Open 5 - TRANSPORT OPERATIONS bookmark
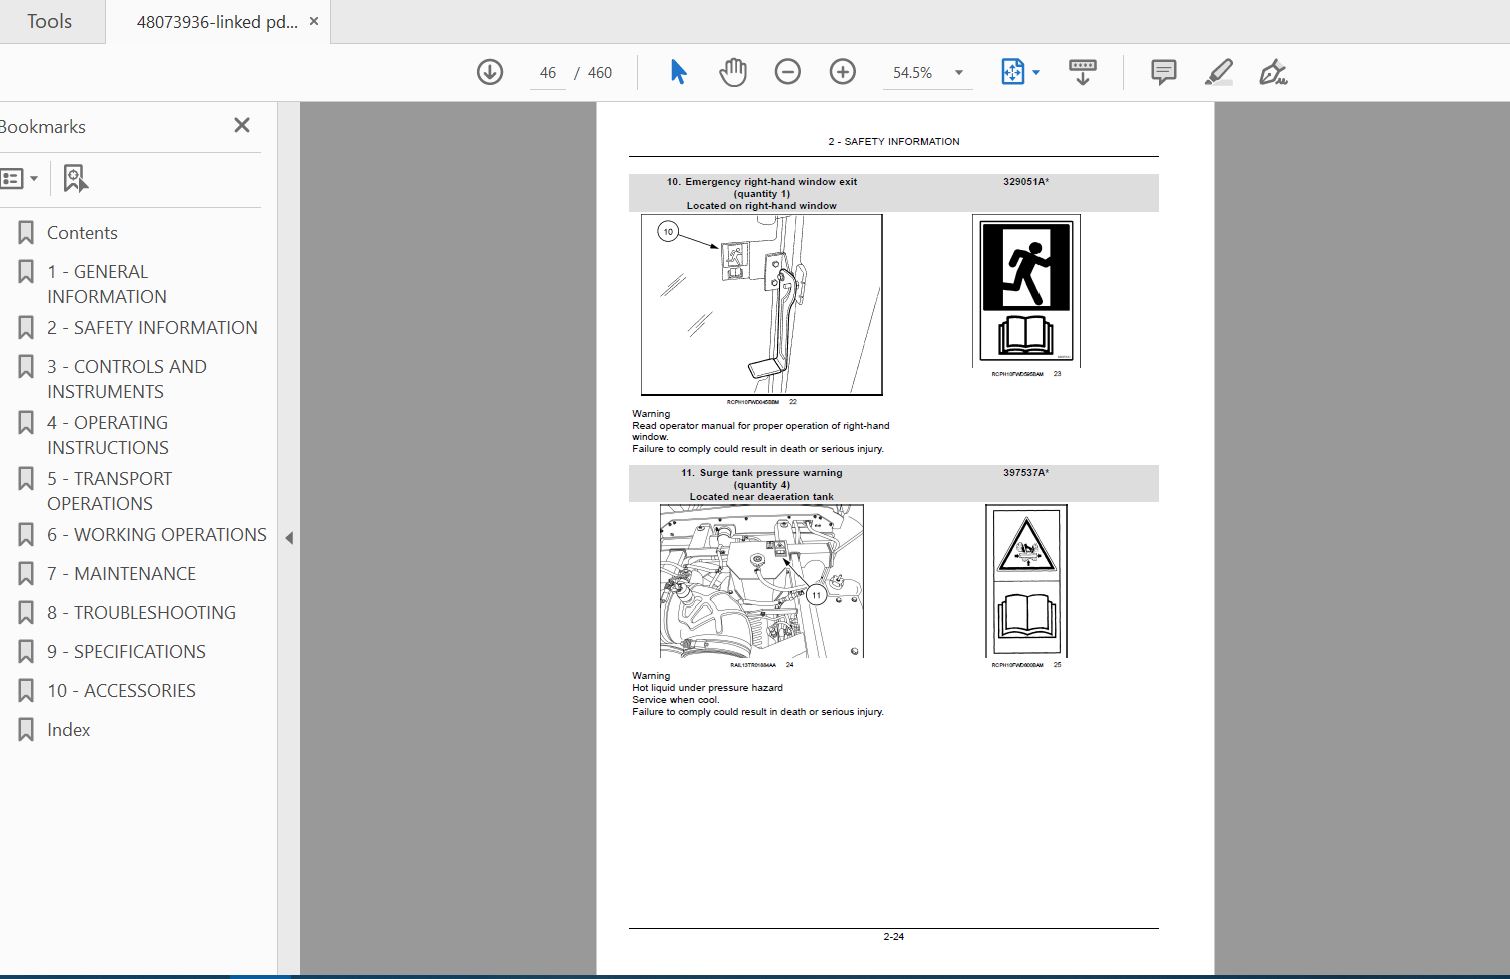The width and height of the screenshot is (1510, 979). [x=109, y=491]
